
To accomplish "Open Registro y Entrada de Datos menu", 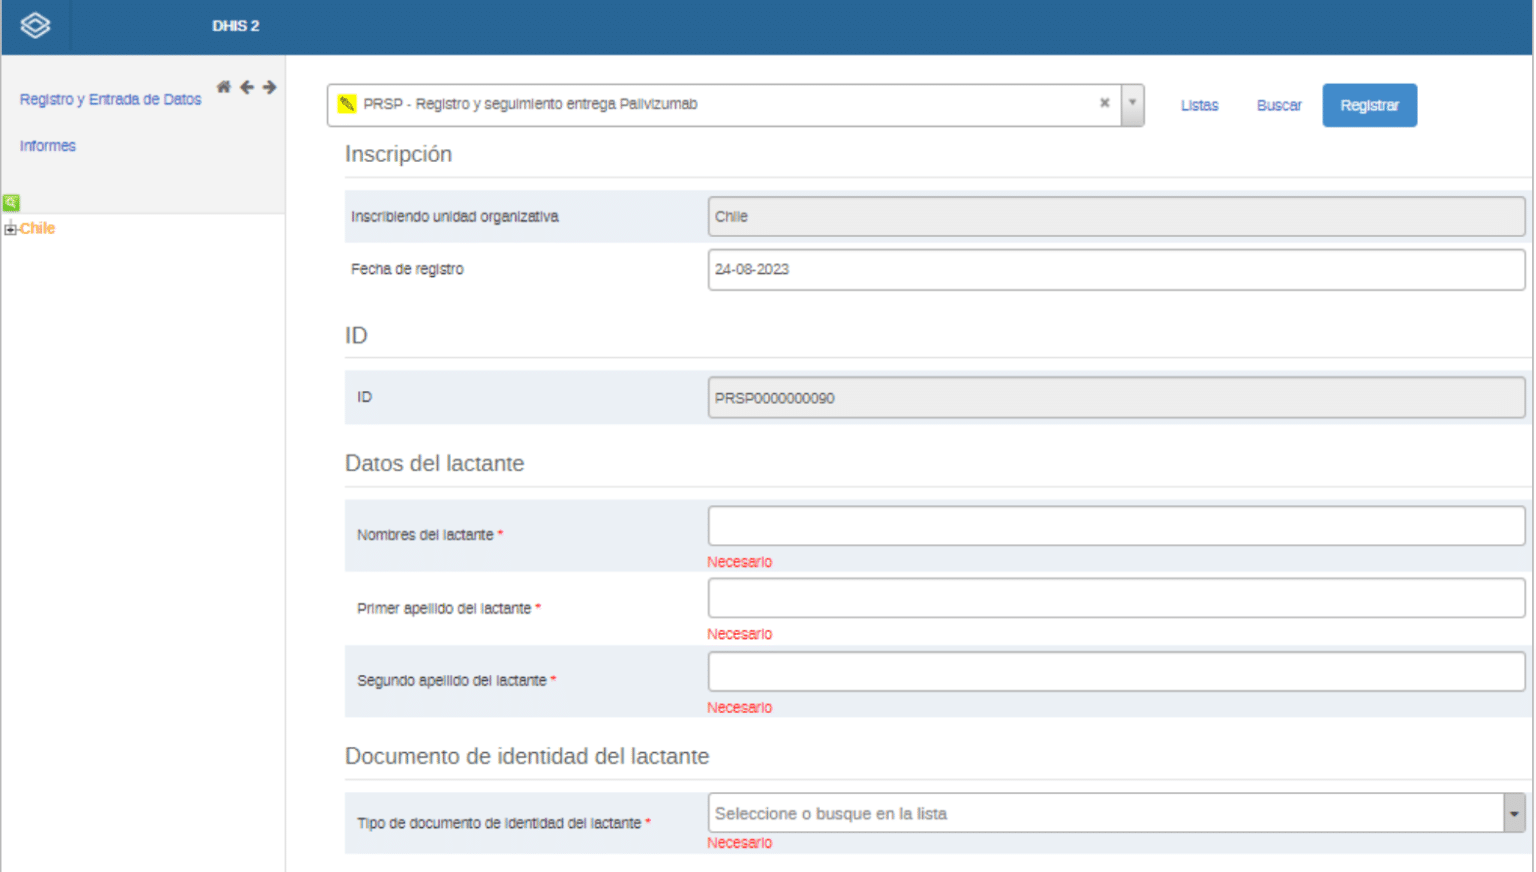I will coord(110,99).
